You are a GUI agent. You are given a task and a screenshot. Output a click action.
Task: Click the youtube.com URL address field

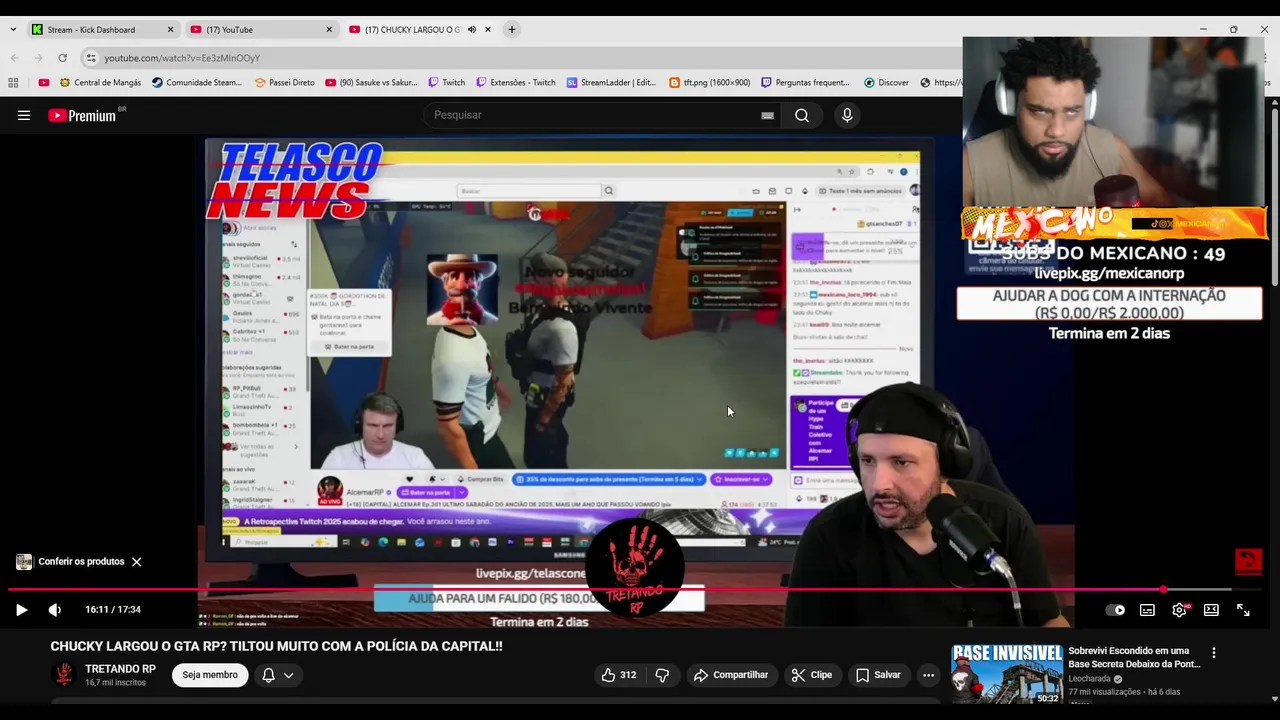(182, 58)
